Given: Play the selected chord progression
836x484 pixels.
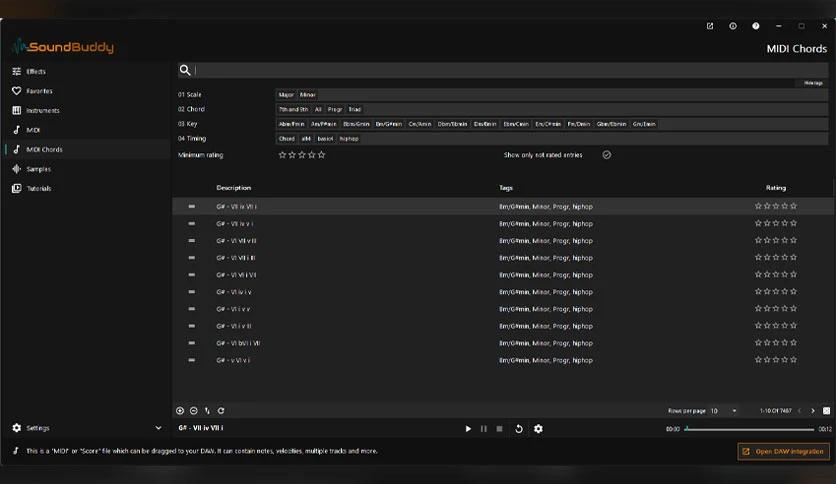Looking at the screenshot, I should click(468, 429).
